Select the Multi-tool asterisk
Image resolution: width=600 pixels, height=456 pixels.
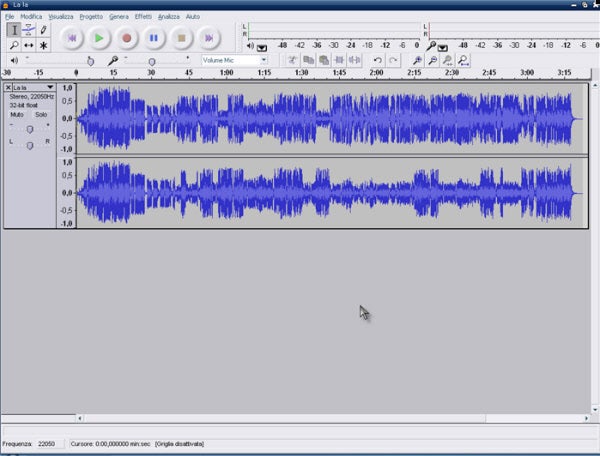tap(43, 45)
